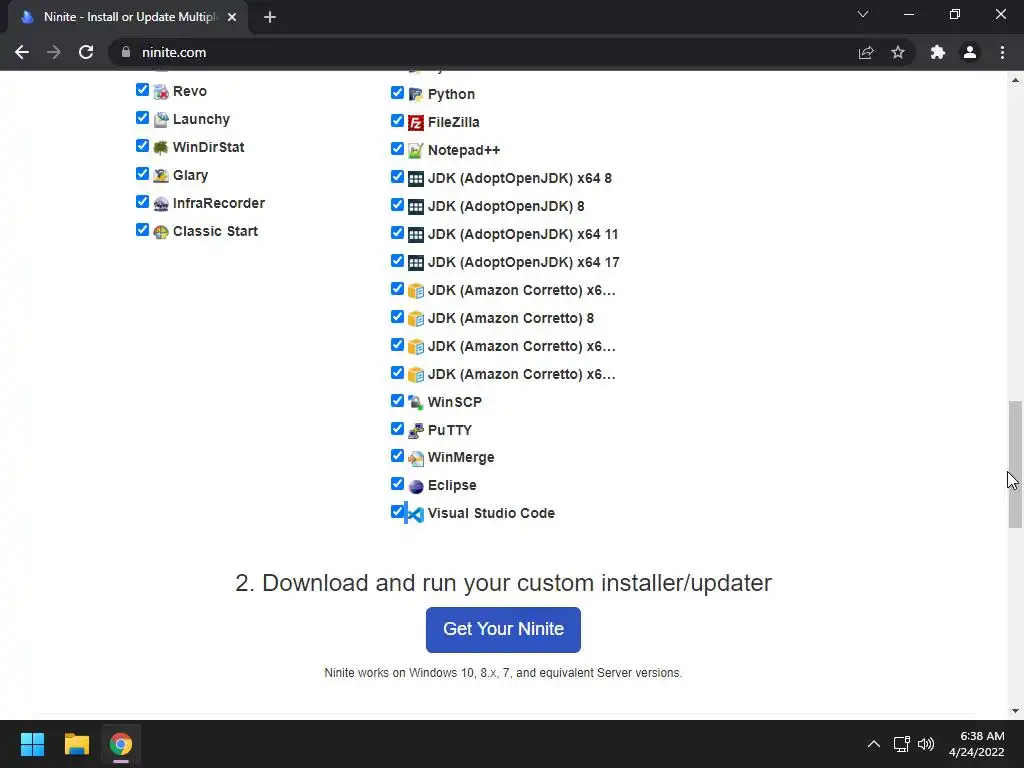Open Chrome three-dot menu
This screenshot has width=1024, height=768.
1002,52
